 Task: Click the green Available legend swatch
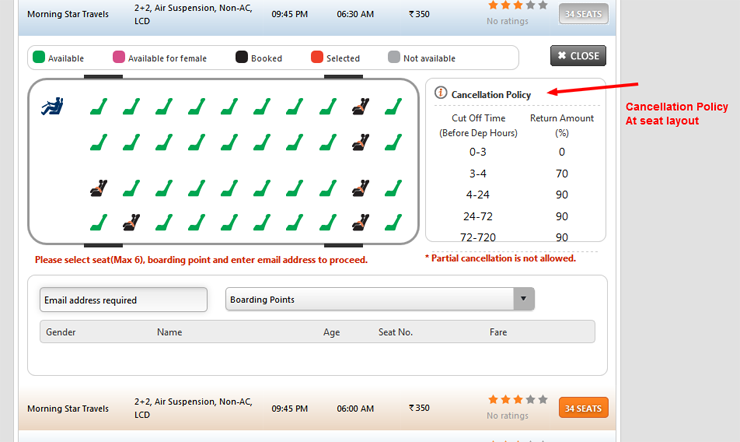(x=39, y=58)
